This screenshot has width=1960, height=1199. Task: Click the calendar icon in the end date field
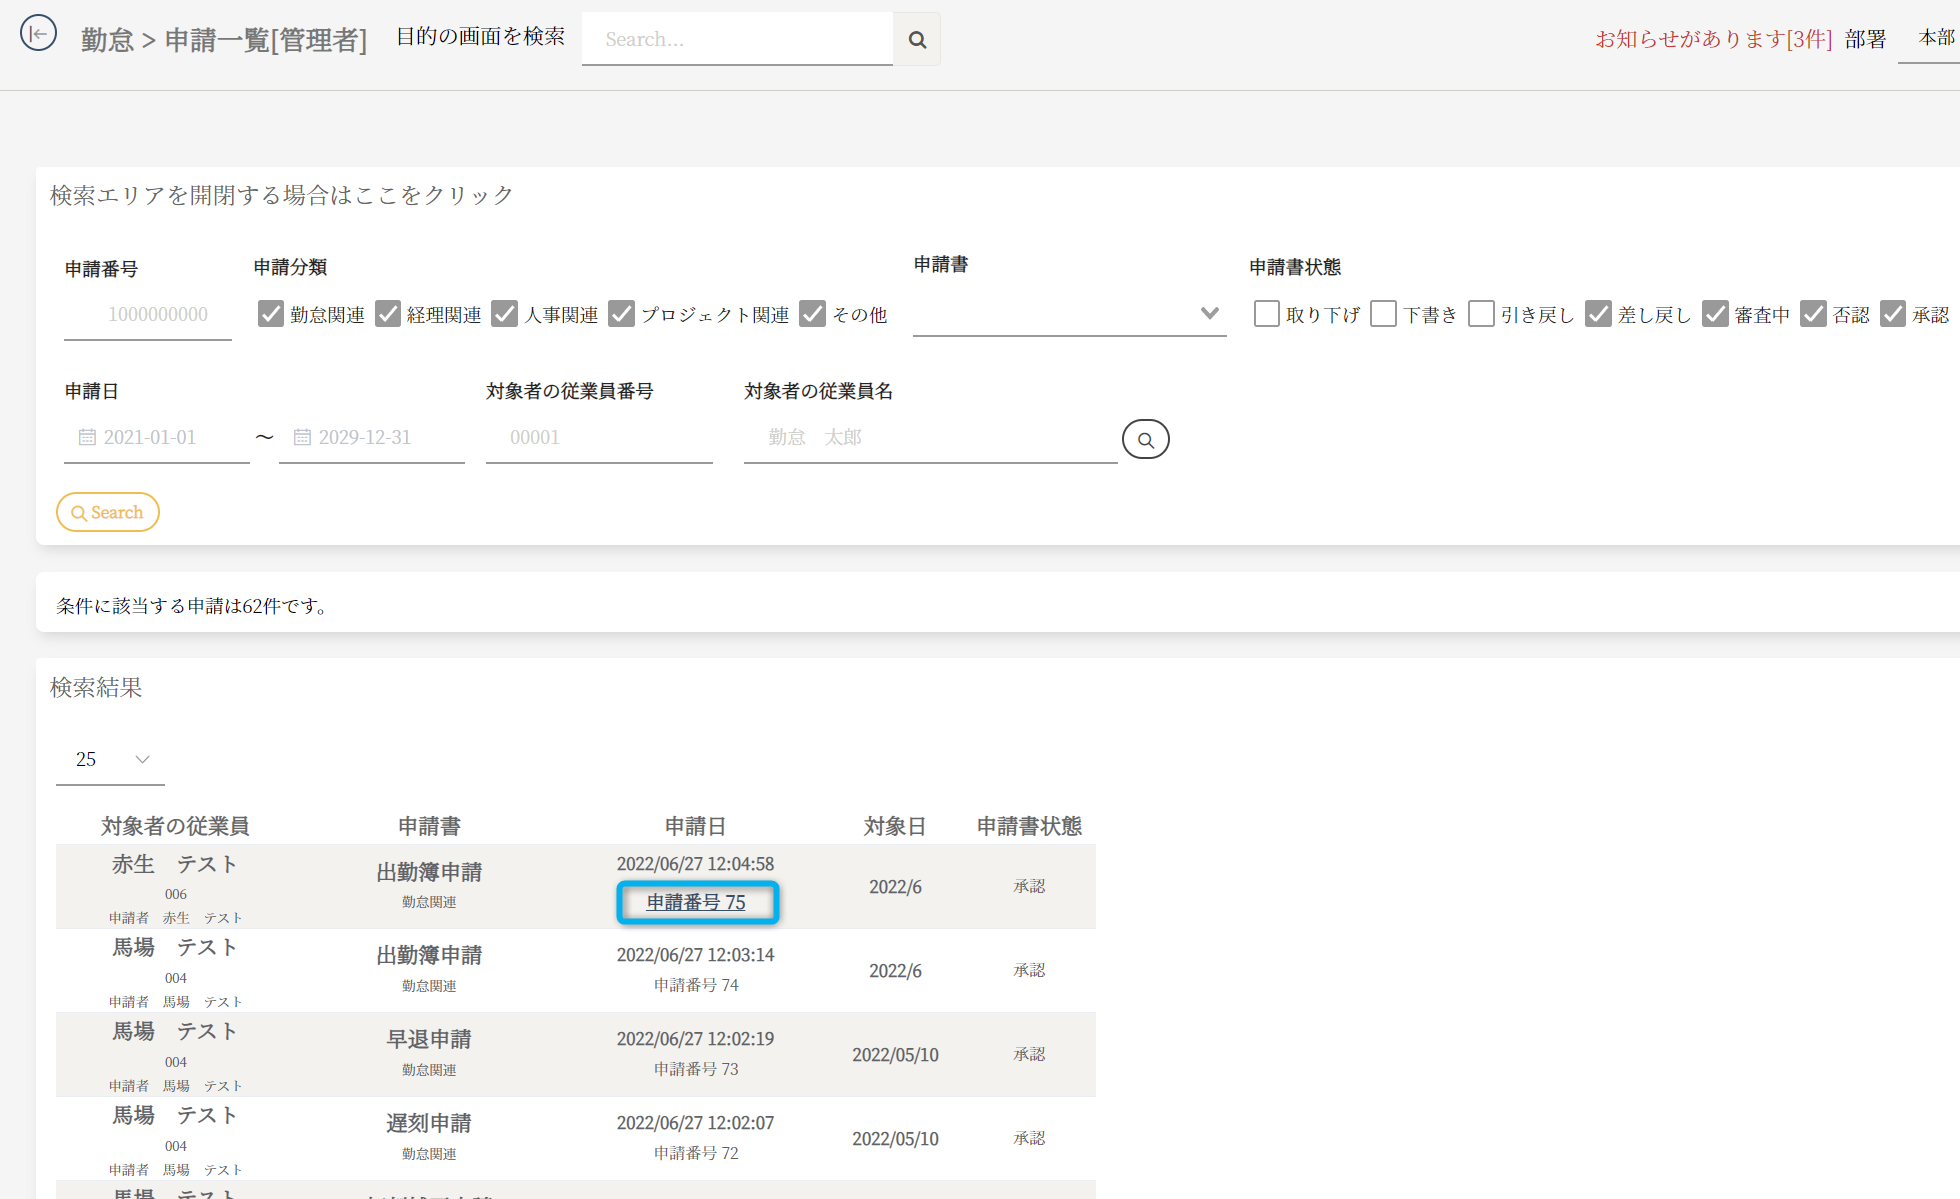(x=302, y=437)
